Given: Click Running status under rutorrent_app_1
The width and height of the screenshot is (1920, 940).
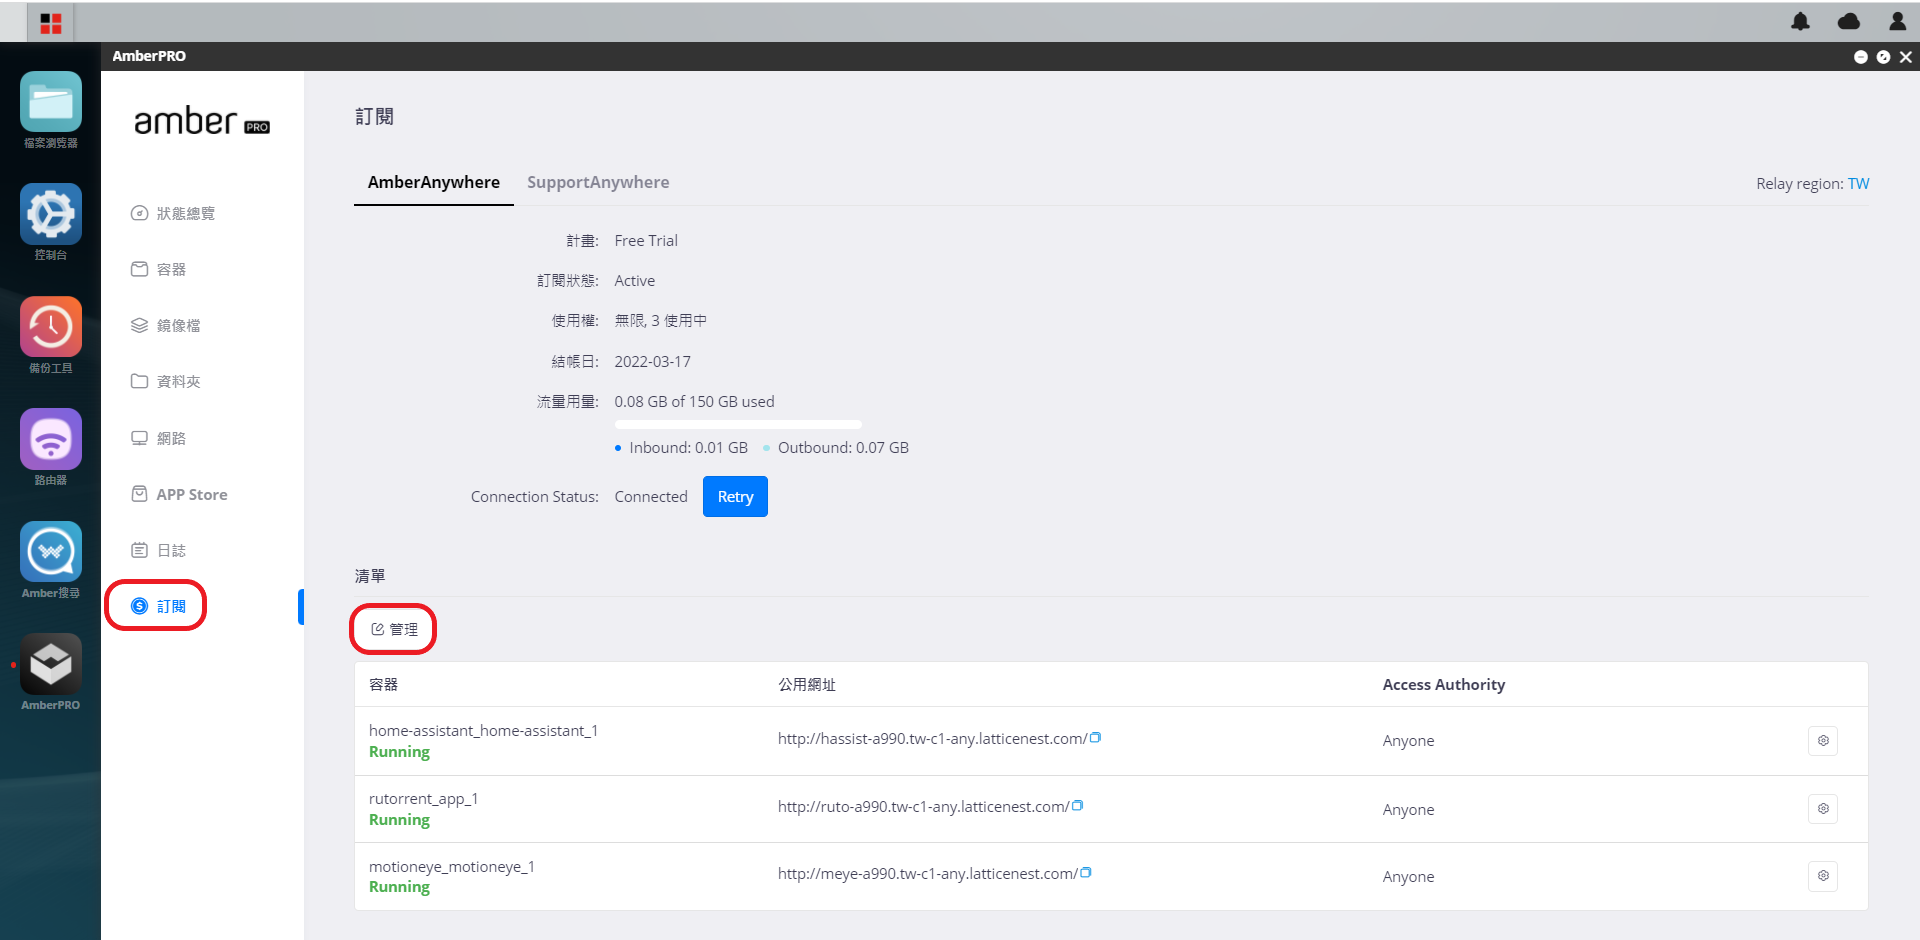Looking at the screenshot, I should click(399, 820).
